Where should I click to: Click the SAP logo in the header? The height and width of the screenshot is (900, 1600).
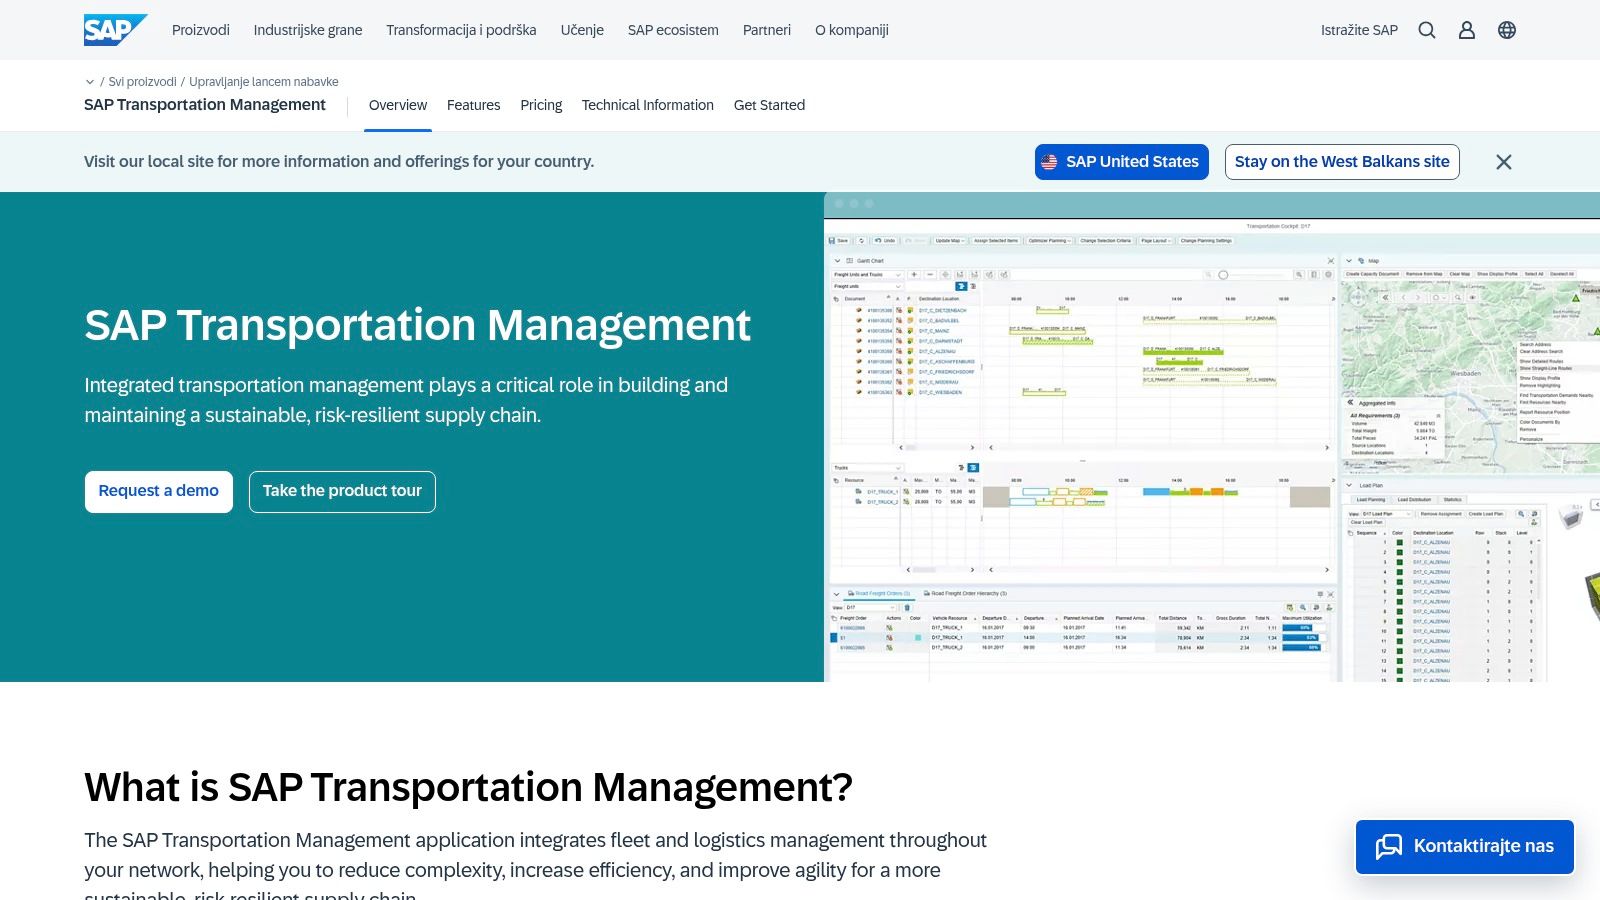[x=113, y=29]
